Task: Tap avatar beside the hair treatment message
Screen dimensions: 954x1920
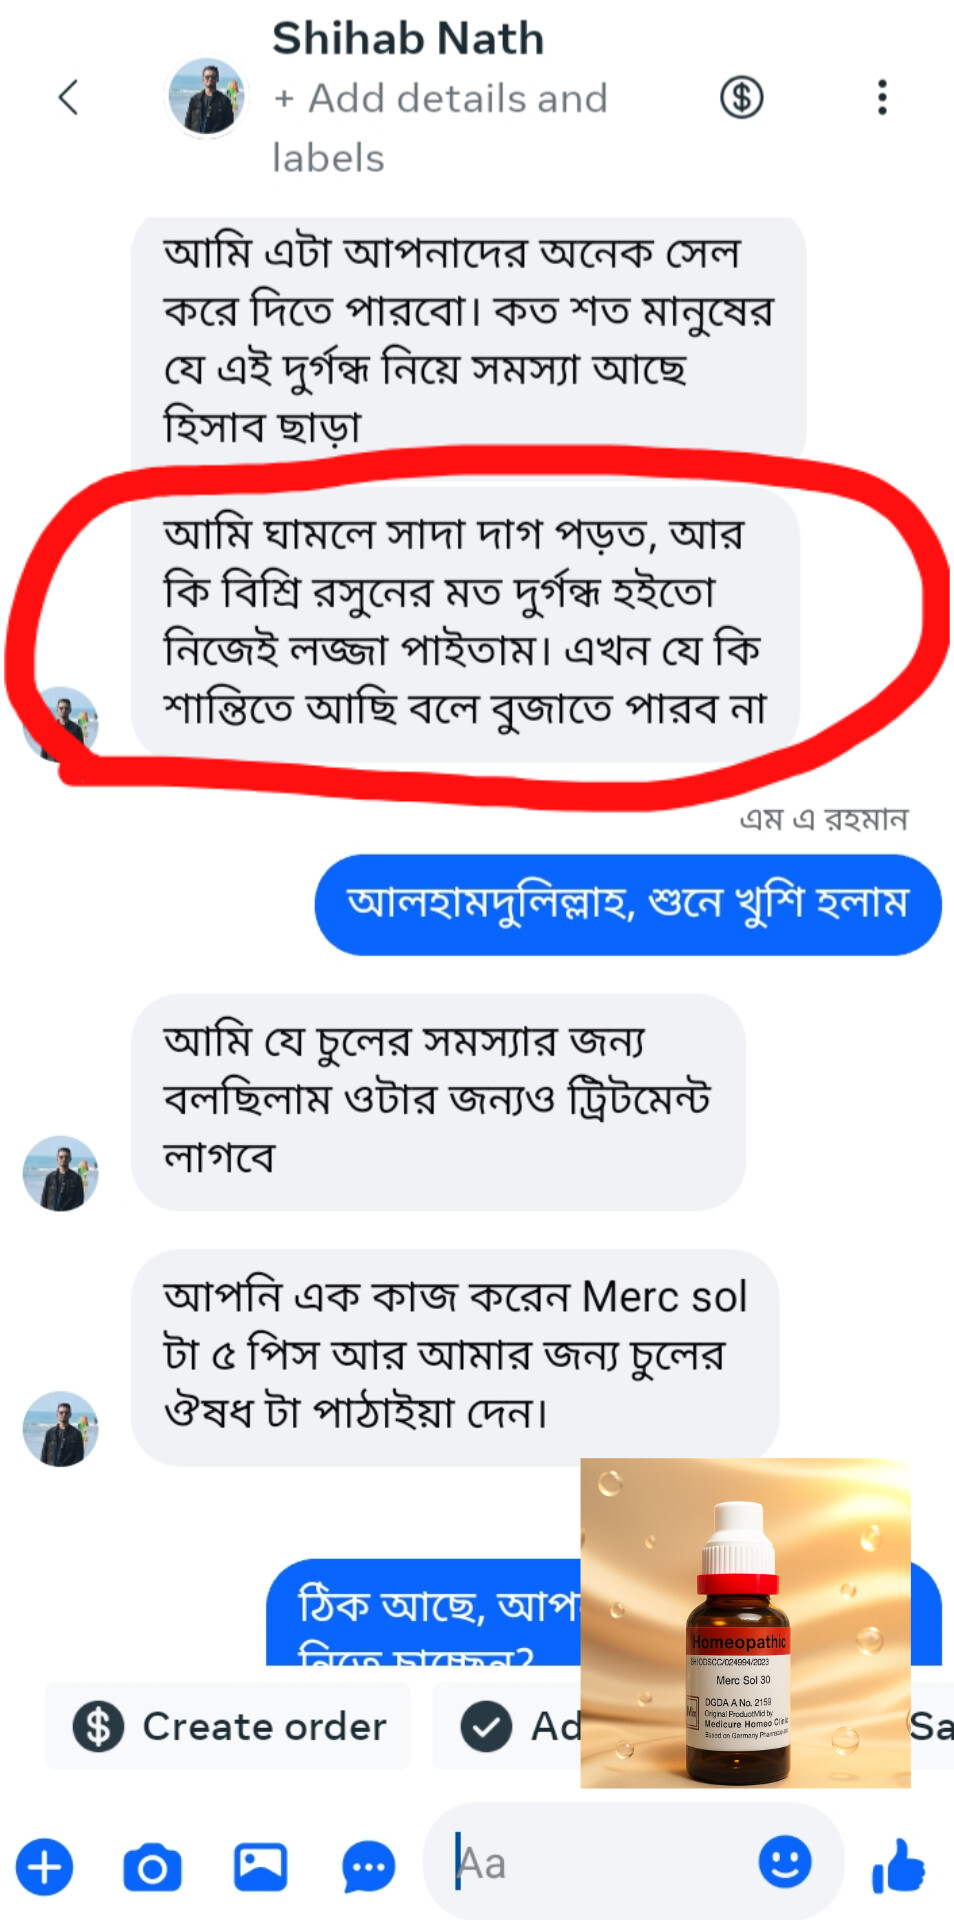Action: click(x=61, y=1173)
